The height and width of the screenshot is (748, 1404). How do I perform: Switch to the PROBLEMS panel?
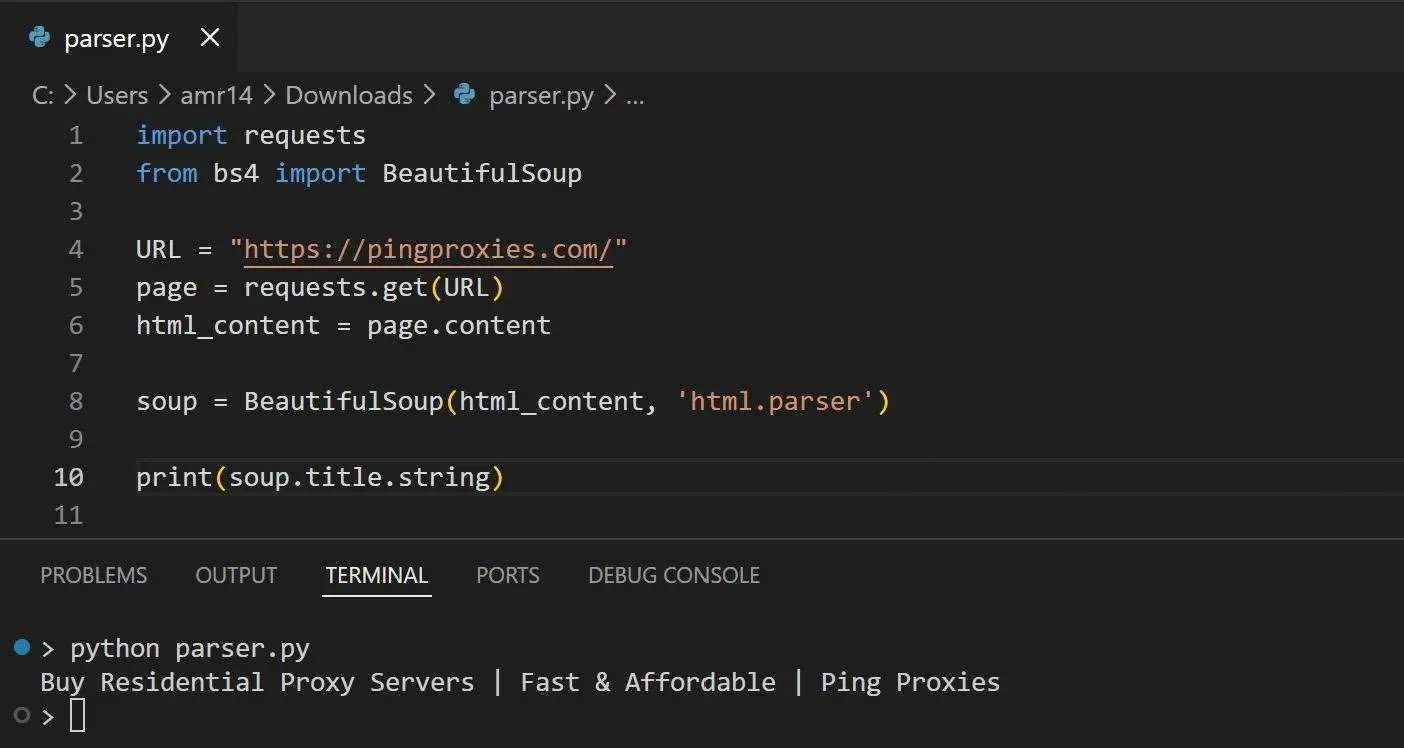(x=93, y=575)
